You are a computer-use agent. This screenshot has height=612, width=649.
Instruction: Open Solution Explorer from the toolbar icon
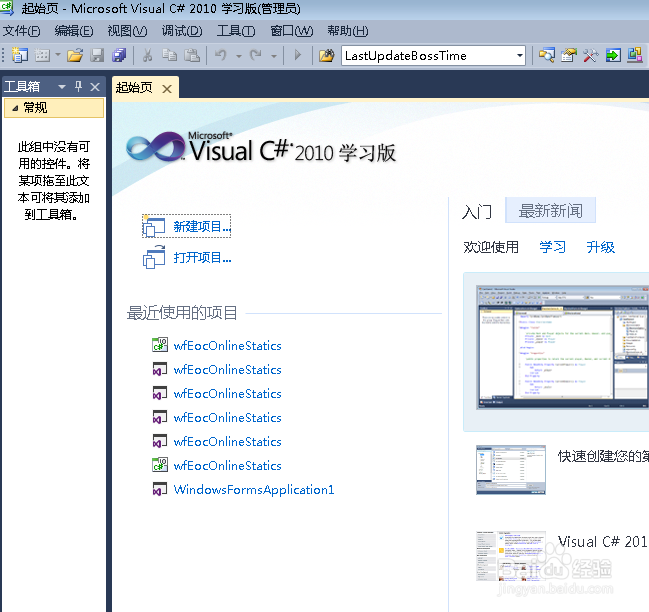click(547, 55)
